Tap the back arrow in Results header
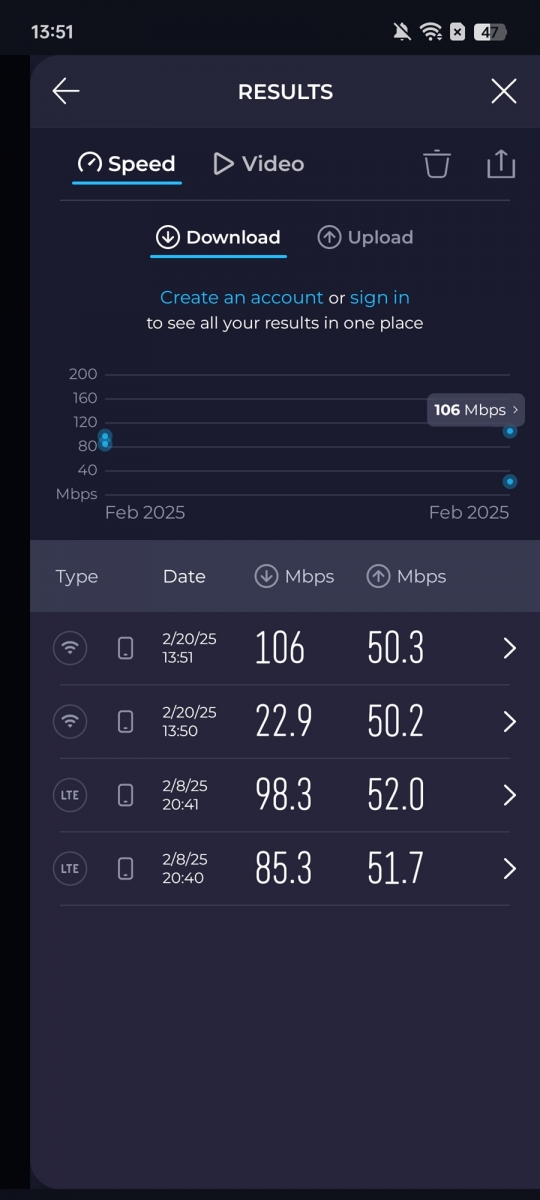540x1200 pixels. click(x=66, y=92)
